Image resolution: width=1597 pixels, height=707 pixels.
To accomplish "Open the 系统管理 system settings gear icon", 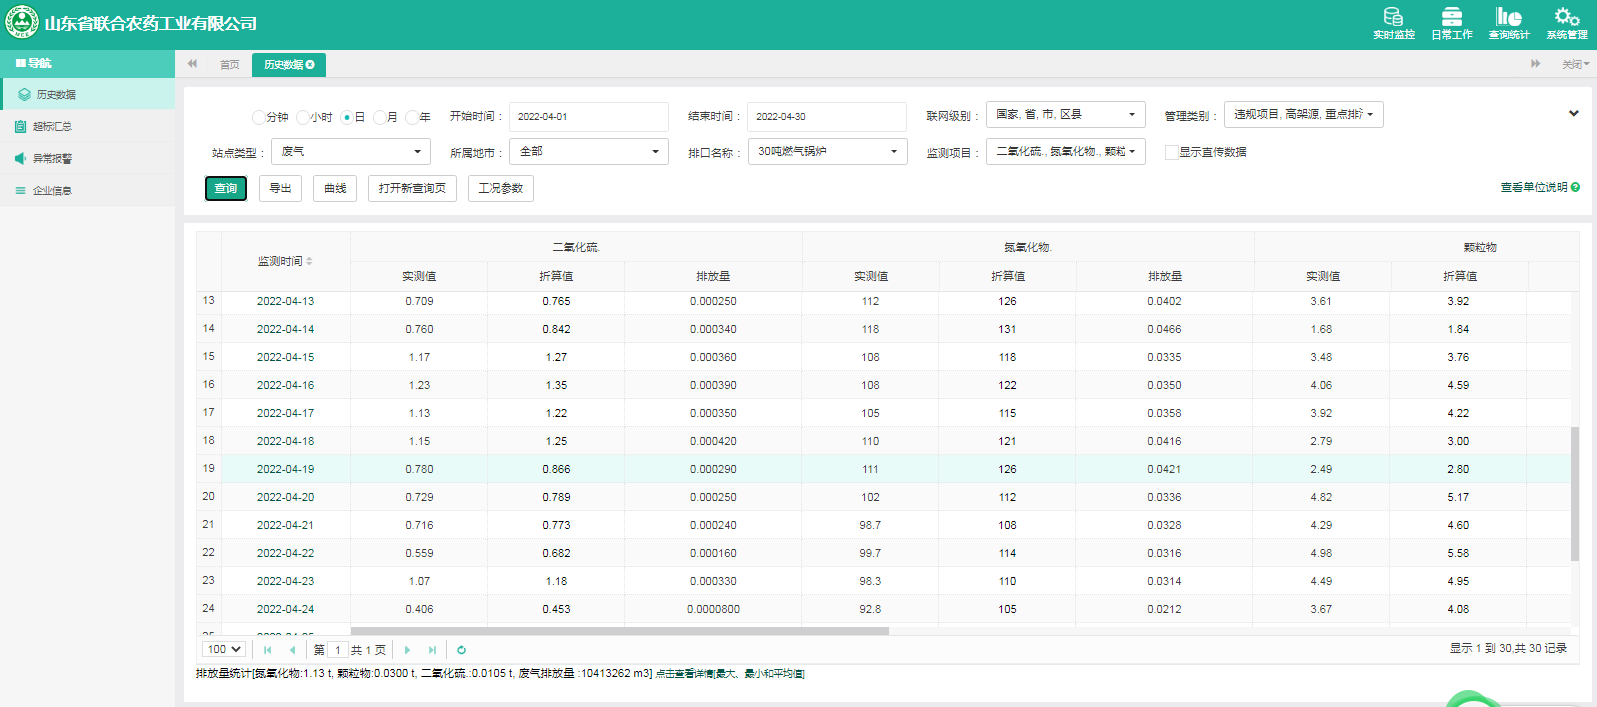I will 1566,22.
